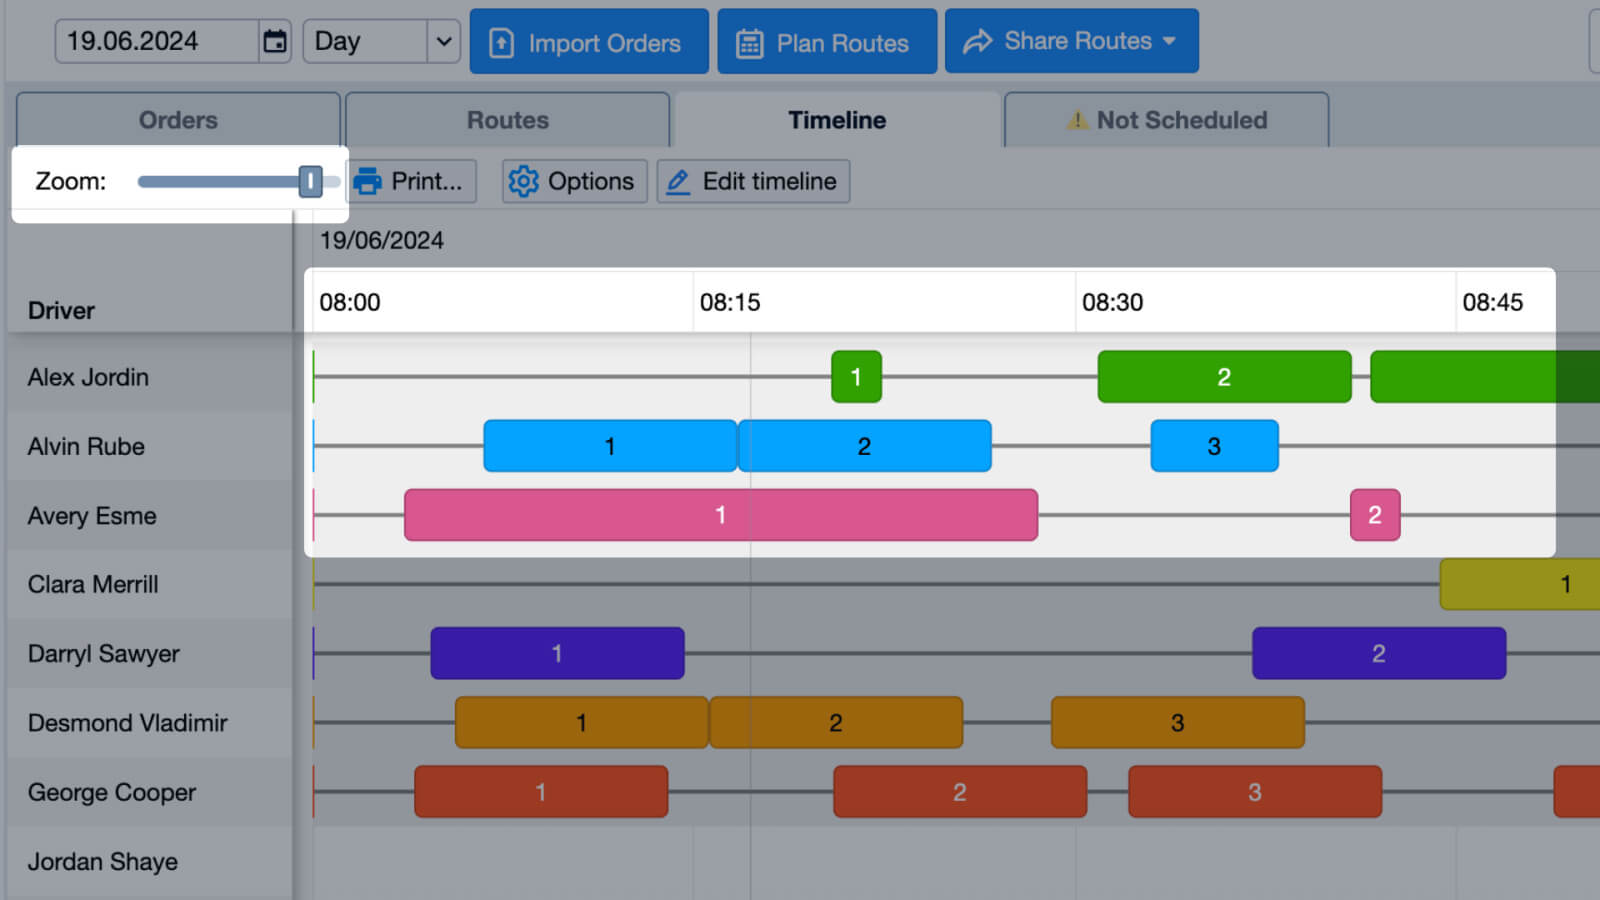The image size is (1600, 900).
Task: Click the Options gear icon
Action: point(523,181)
